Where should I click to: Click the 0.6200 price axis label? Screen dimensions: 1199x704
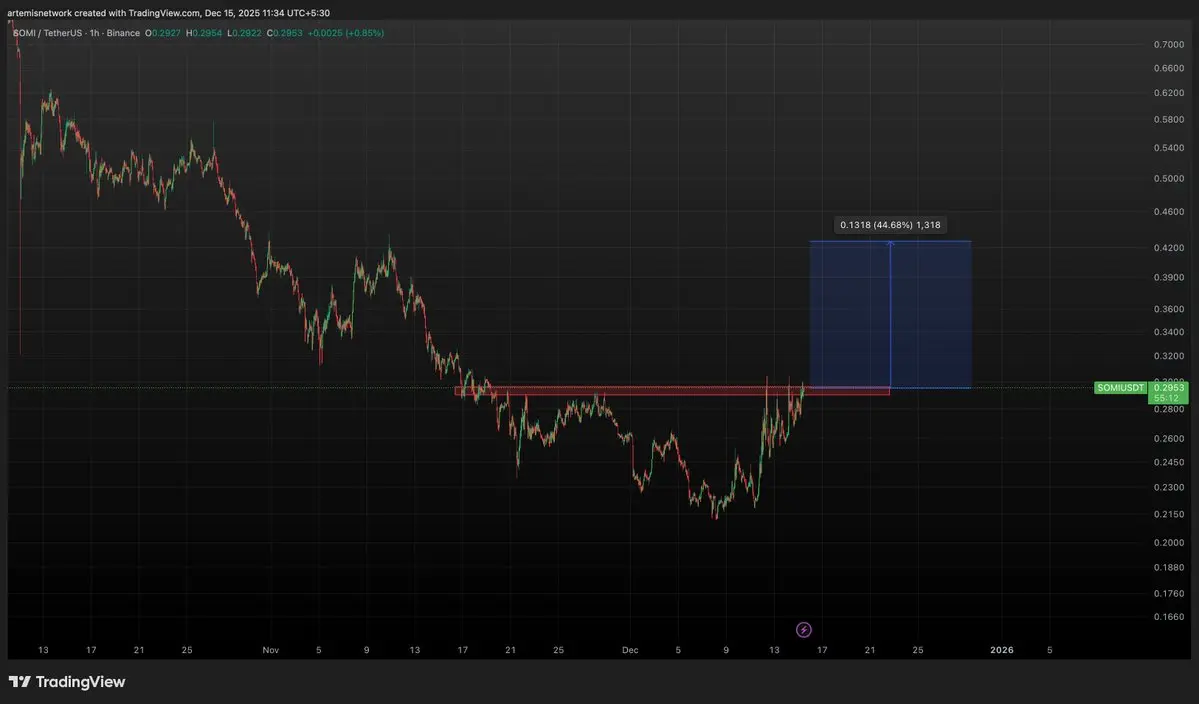pyautogui.click(x=1168, y=92)
